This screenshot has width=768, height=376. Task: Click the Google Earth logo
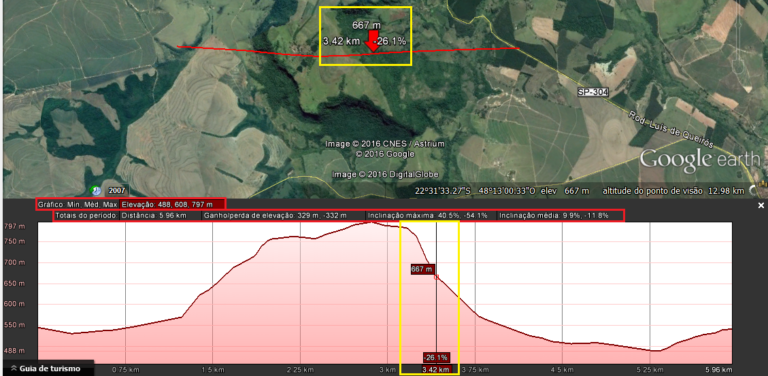coord(700,160)
